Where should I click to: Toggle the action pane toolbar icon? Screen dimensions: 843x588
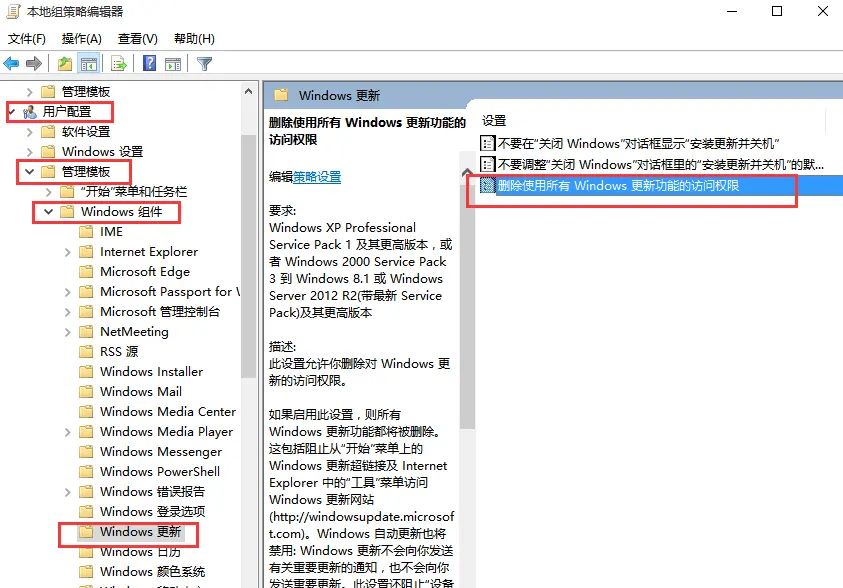click(x=173, y=64)
